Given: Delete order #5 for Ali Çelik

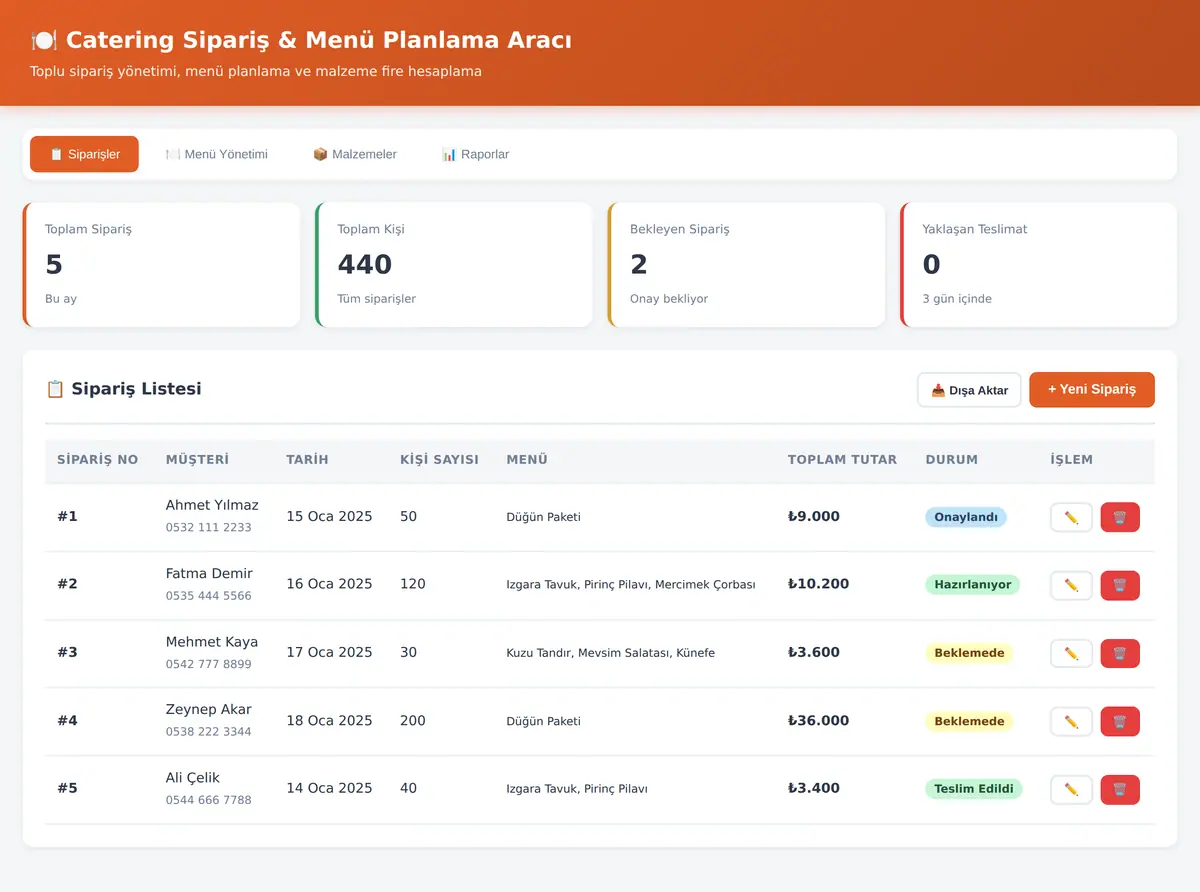Looking at the screenshot, I should [x=1120, y=789].
